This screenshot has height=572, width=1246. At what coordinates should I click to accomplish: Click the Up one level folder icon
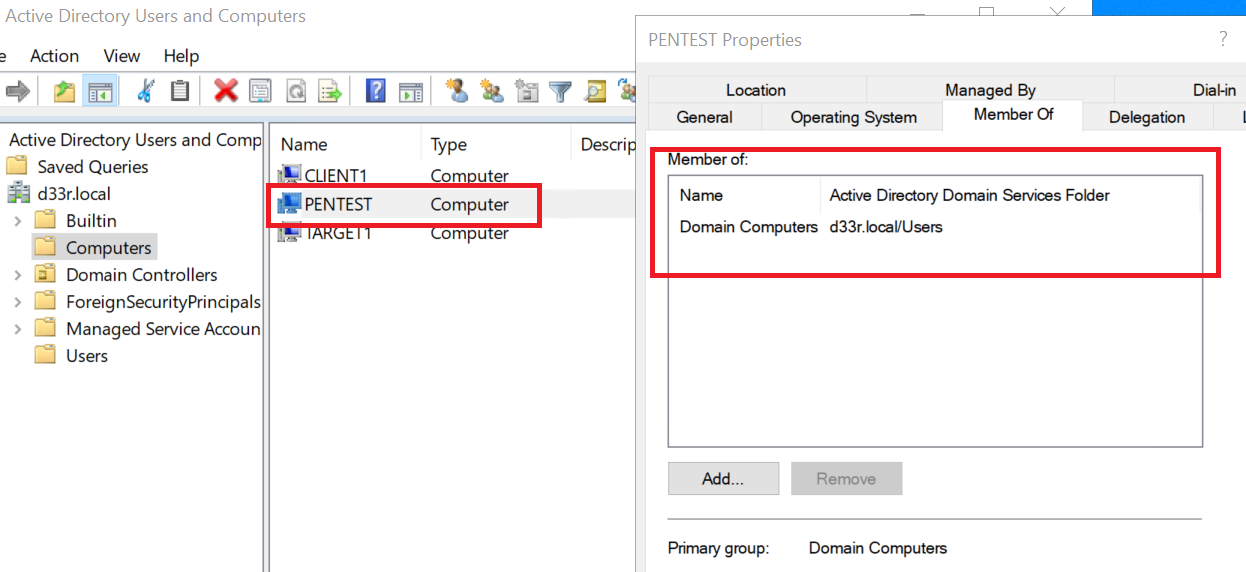[64, 92]
